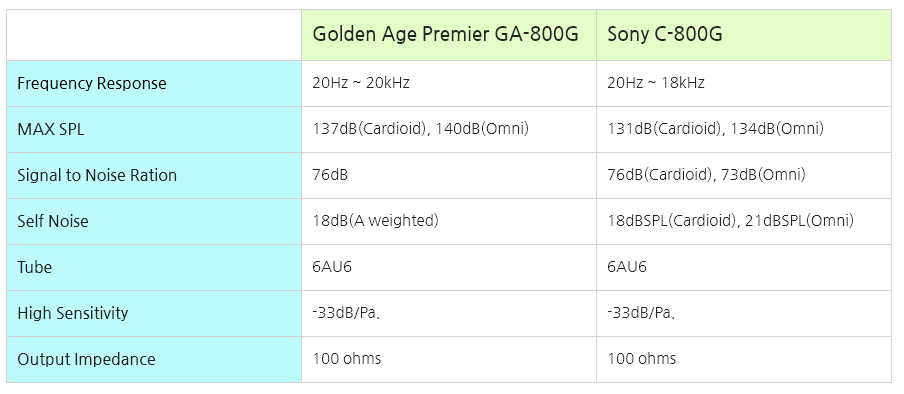904x394 pixels.
Task: Select 131dB(Cardioid), 134dB(Omni) cell
Action: [744, 130]
